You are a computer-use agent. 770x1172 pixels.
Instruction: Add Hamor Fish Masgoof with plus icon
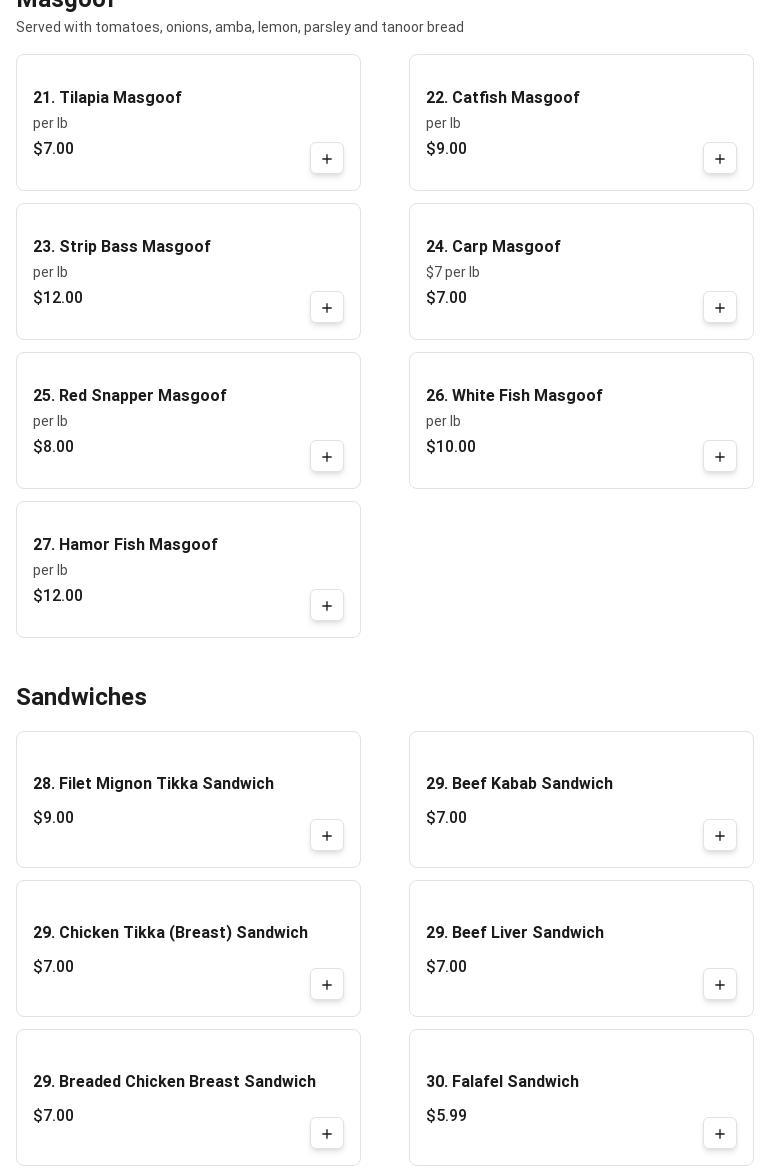tap(327, 606)
